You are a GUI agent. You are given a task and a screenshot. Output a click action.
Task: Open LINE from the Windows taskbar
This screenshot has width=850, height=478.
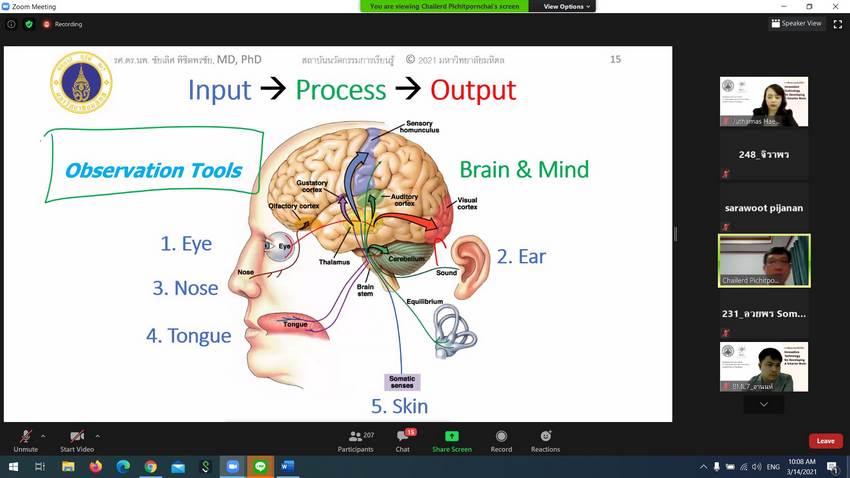click(260, 466)
